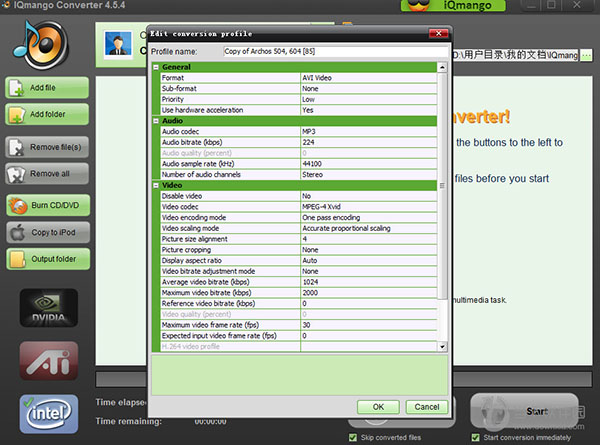Close the Edit conversion profile dialog
The width and height of the screenshot is (600, 445).
pos(439,34)
